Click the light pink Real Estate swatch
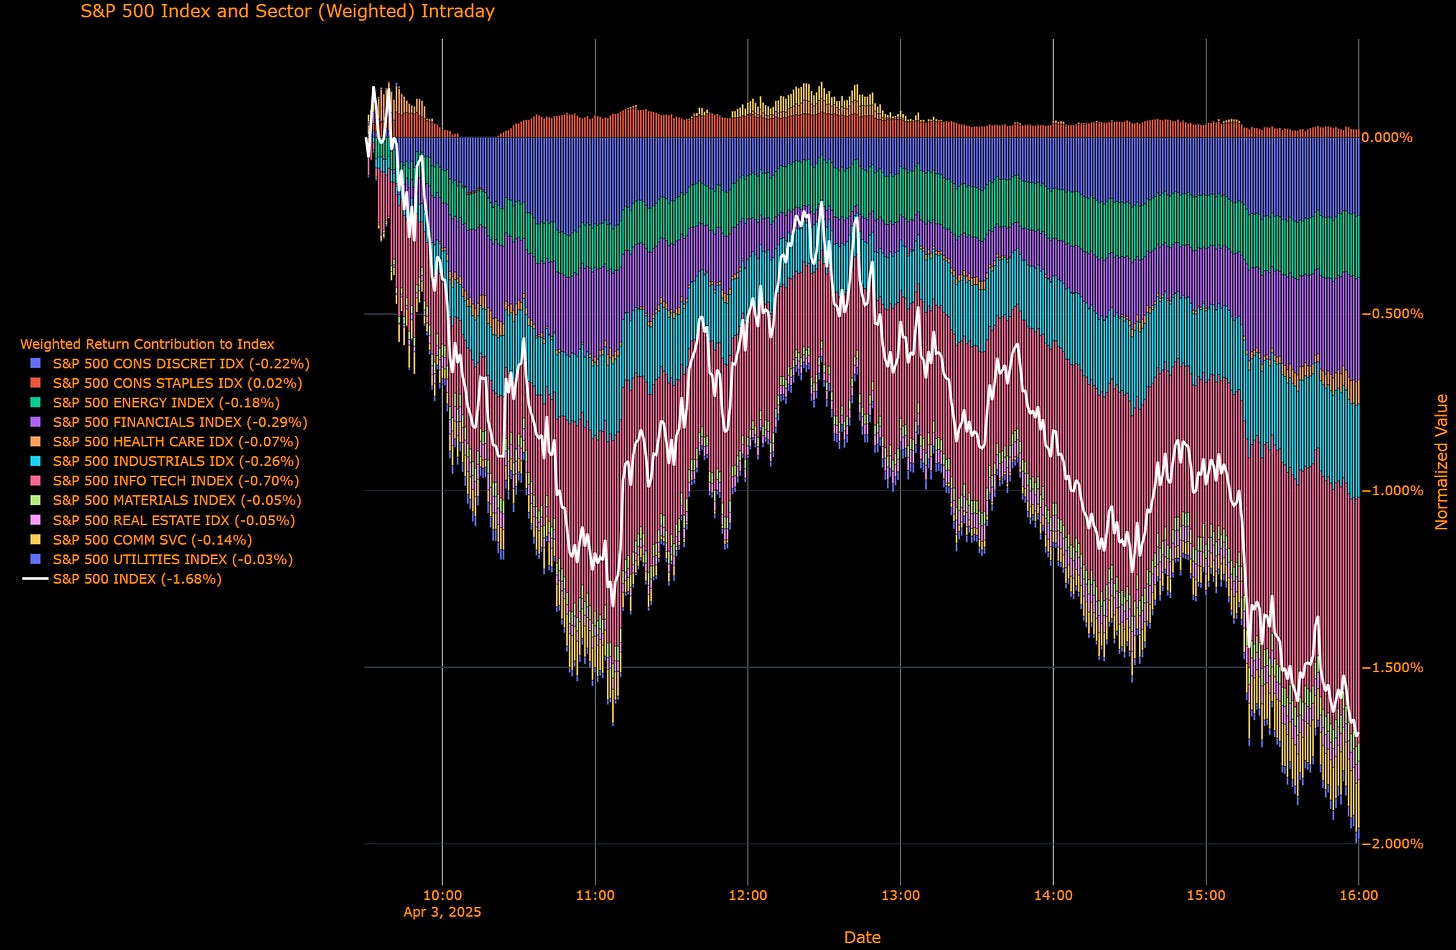1456x950 pixels. click(36, 520)
